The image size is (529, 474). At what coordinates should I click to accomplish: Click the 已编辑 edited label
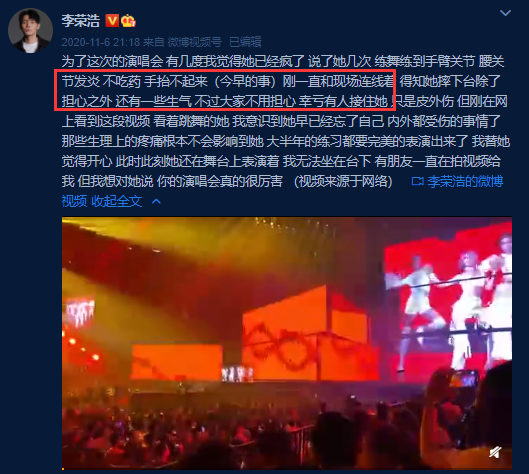(245, 42)
